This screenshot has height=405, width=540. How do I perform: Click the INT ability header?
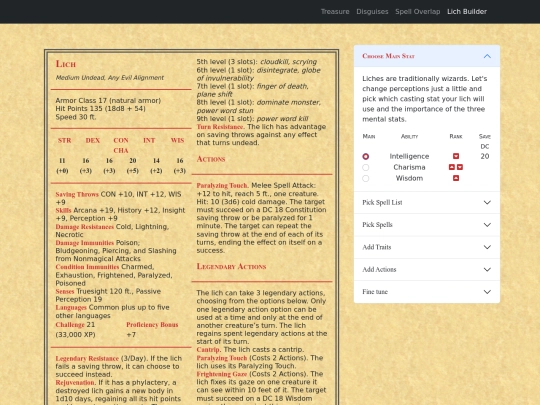pyautogui.click(x=149, y=141)
